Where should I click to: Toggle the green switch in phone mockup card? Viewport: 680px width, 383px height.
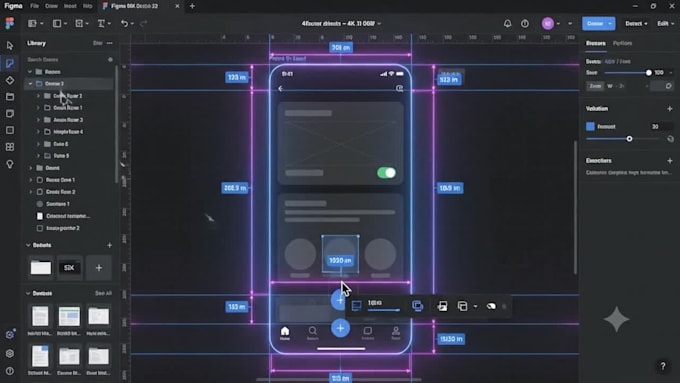386,173
